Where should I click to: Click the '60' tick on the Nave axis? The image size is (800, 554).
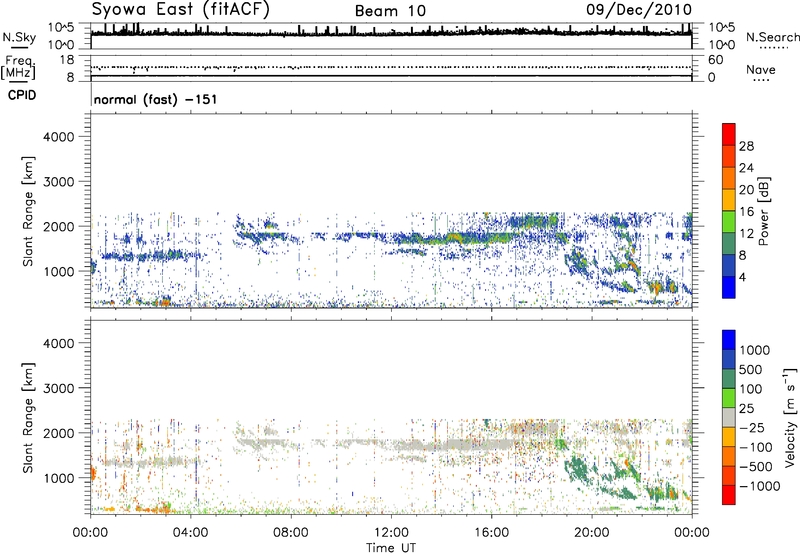click(715, 60)
